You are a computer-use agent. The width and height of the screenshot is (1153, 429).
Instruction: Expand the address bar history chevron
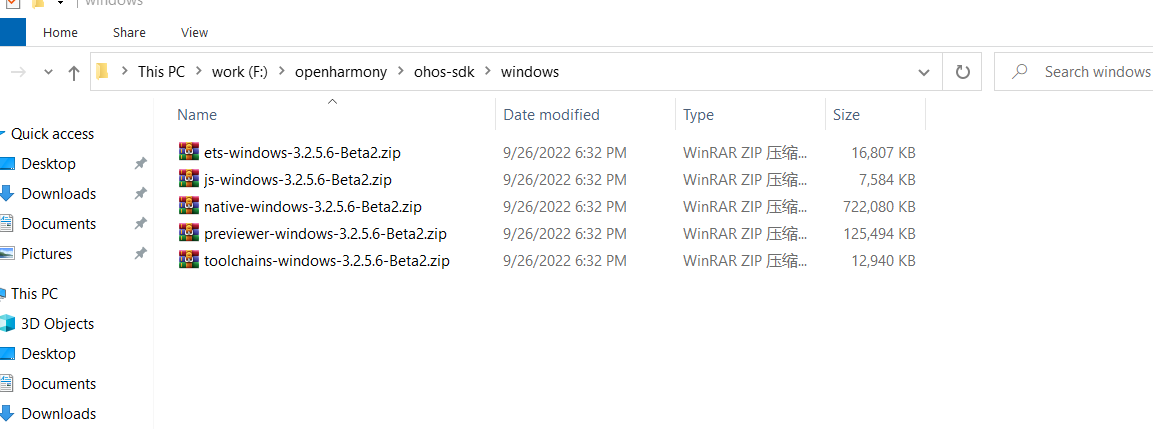tap(924, 72)
